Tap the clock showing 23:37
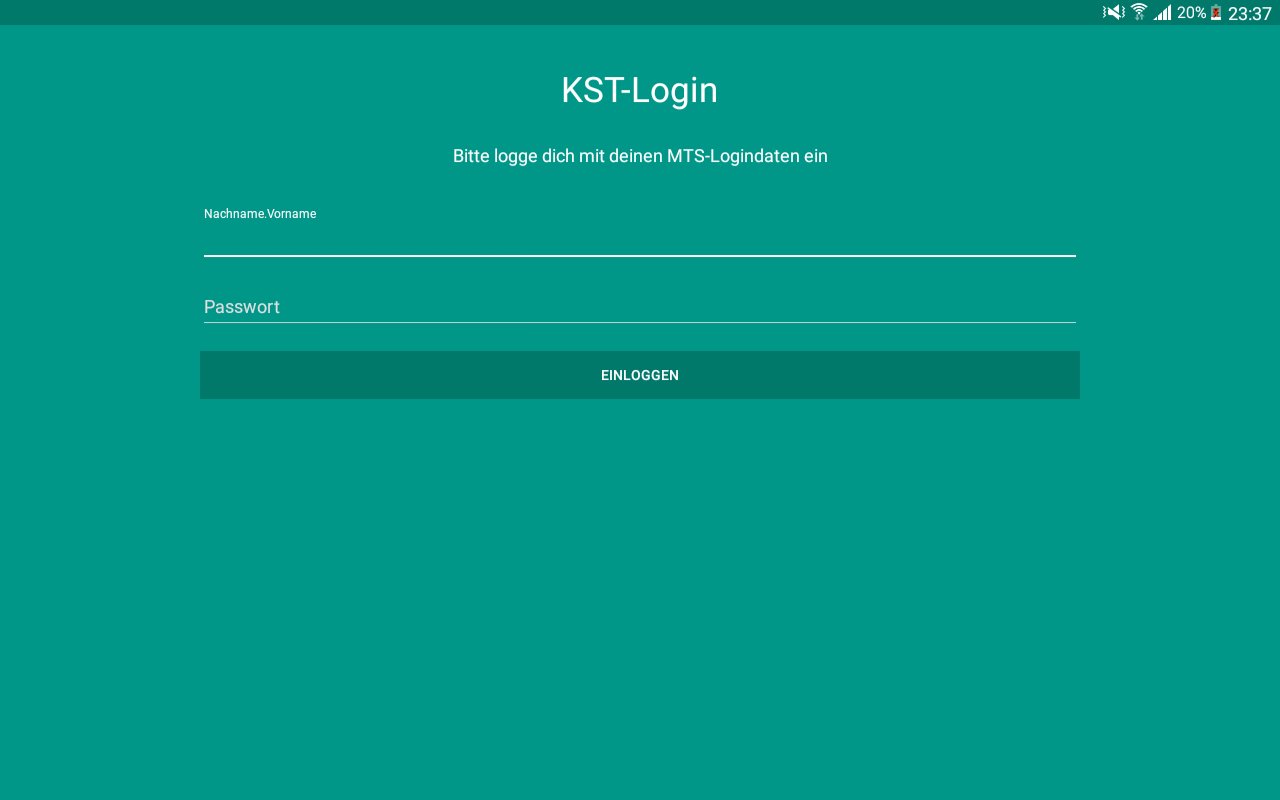The image size is (1280, 800). tap(1249, 13)
